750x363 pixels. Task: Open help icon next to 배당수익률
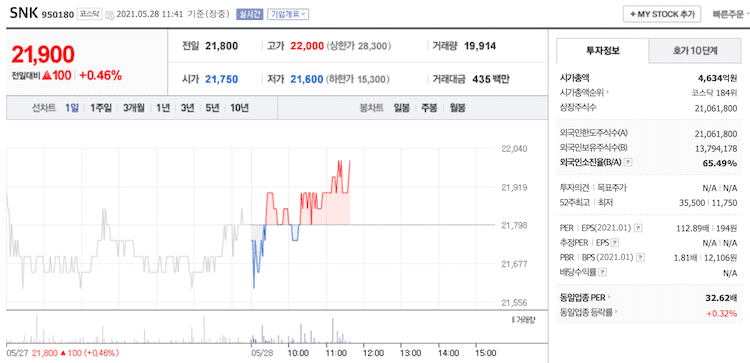tap(603, 272)
